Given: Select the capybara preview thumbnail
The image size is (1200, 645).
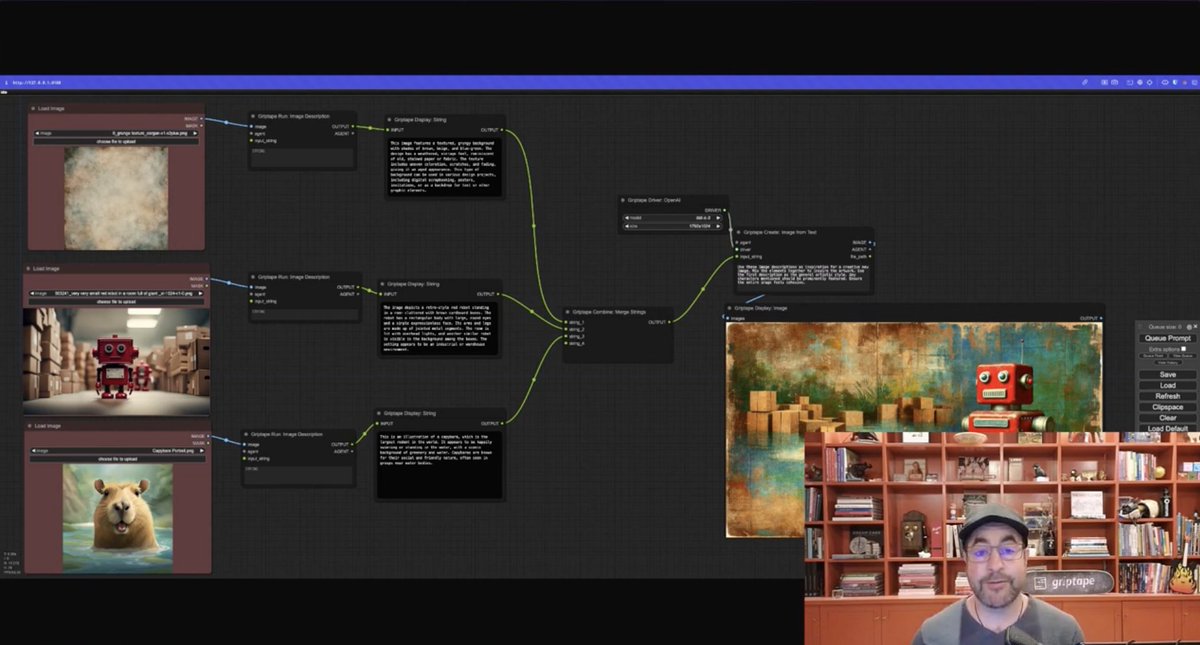Looking at the screenshot, I should click(117, 517).
